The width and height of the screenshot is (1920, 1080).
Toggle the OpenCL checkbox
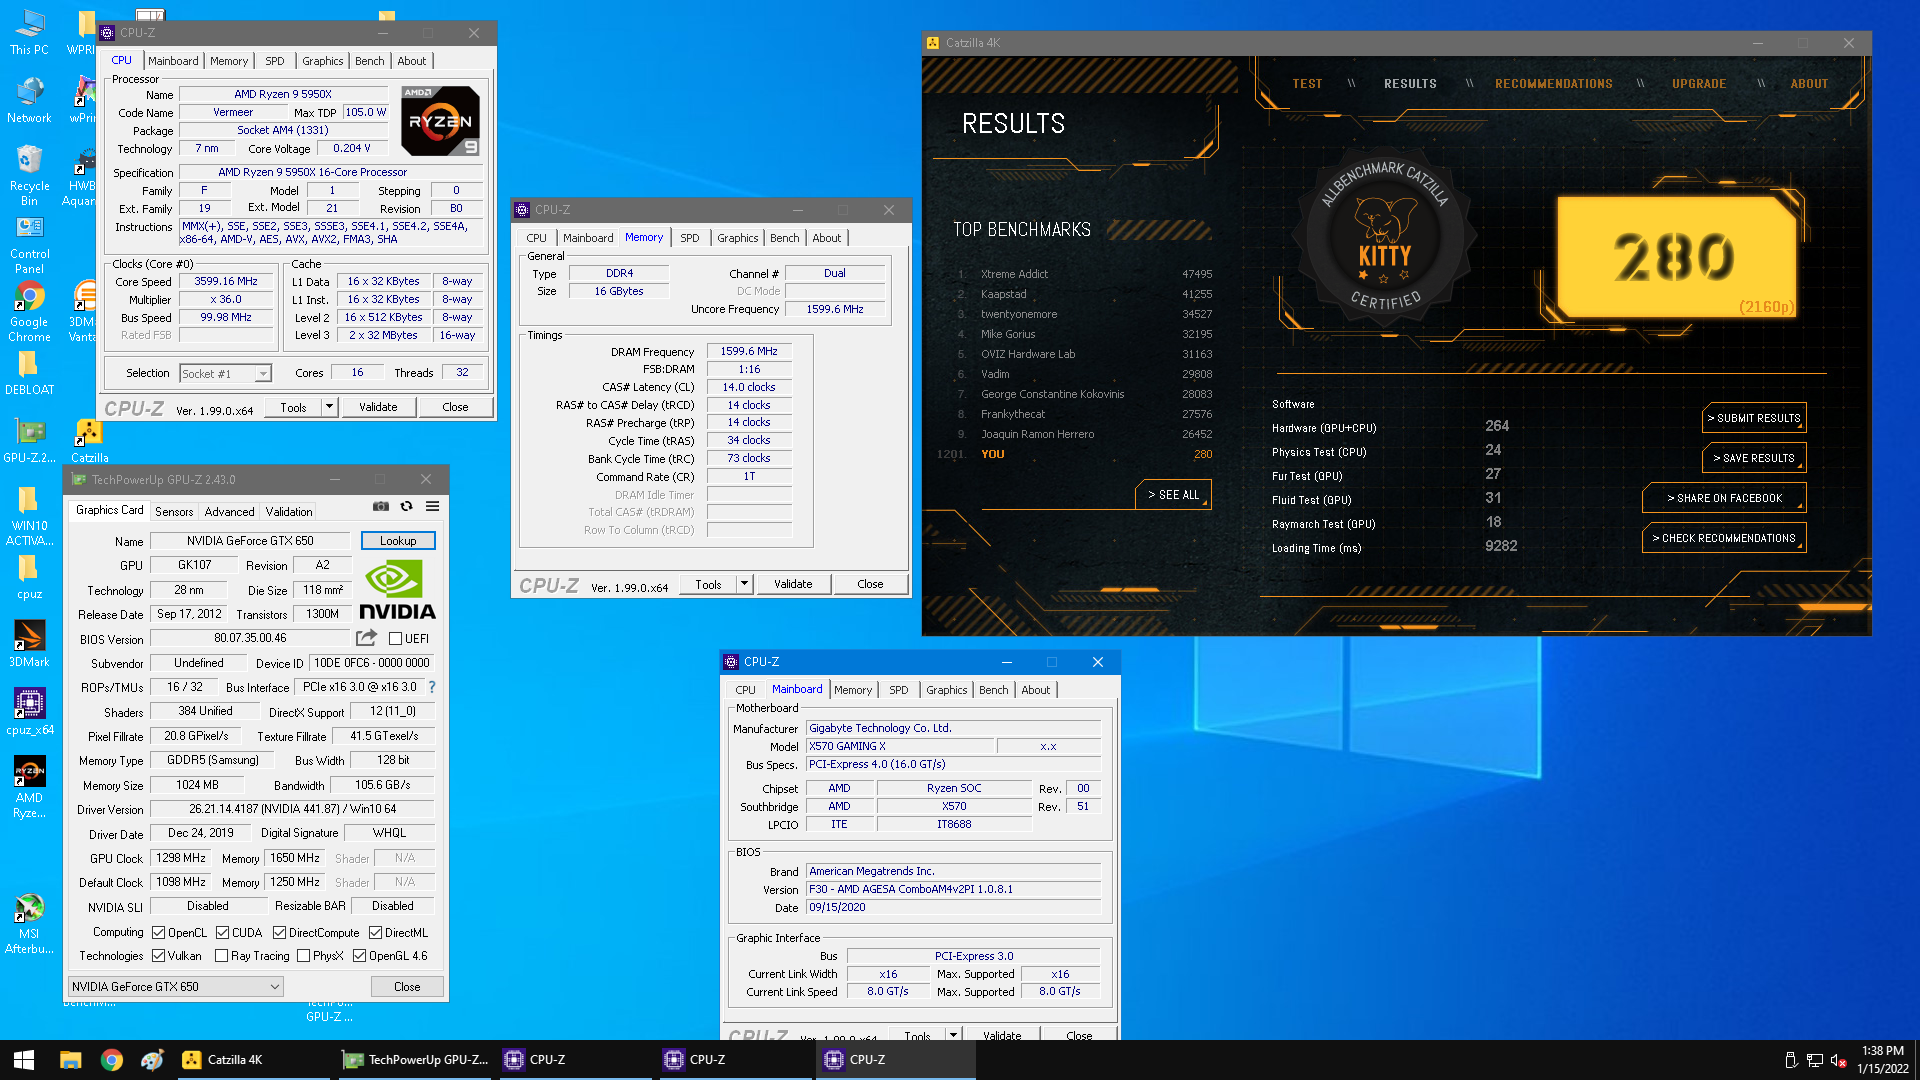point(158,933)
